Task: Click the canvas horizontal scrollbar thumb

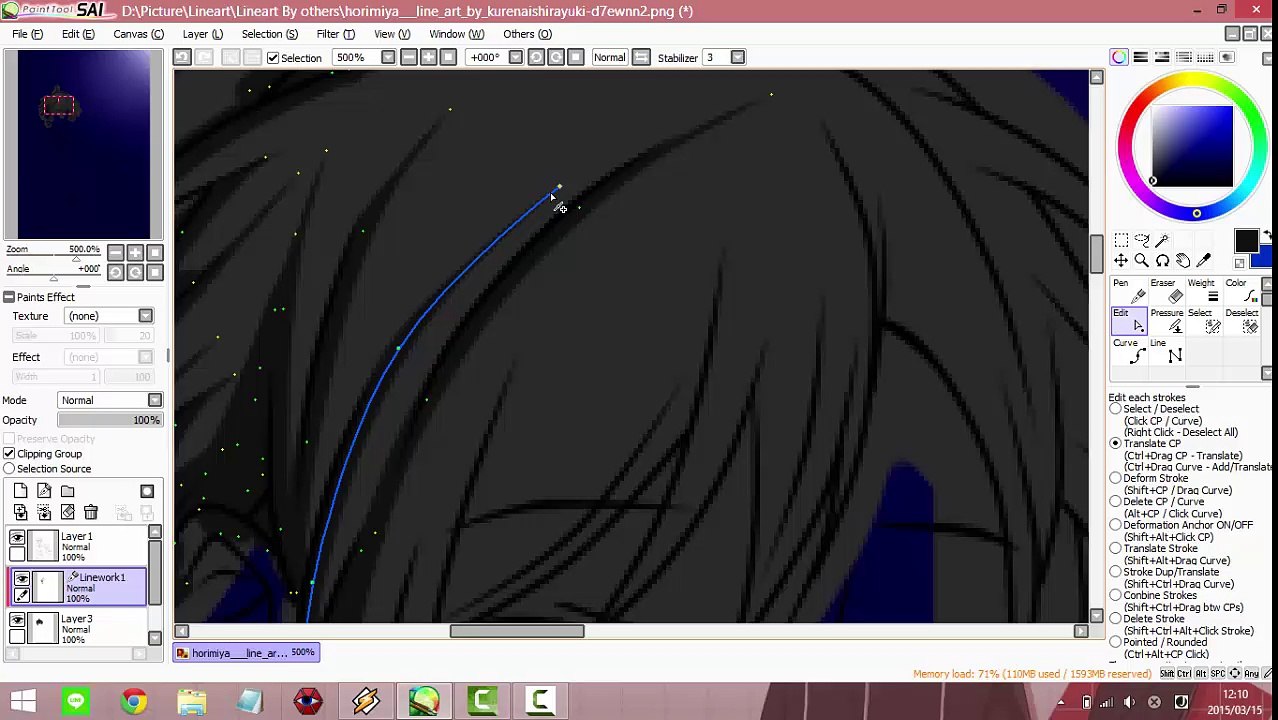Action: coord(517,631)
